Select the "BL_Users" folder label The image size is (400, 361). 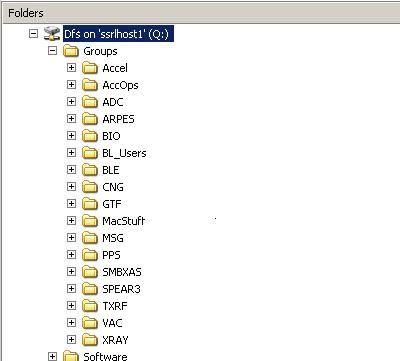(x=124, y=153)
